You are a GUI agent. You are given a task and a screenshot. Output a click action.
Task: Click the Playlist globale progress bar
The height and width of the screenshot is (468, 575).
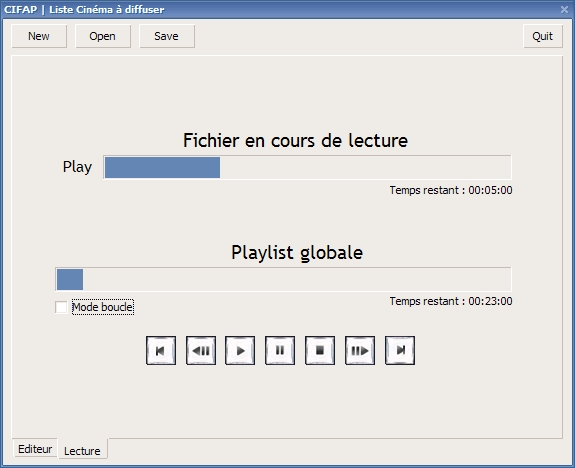point(283,279)
